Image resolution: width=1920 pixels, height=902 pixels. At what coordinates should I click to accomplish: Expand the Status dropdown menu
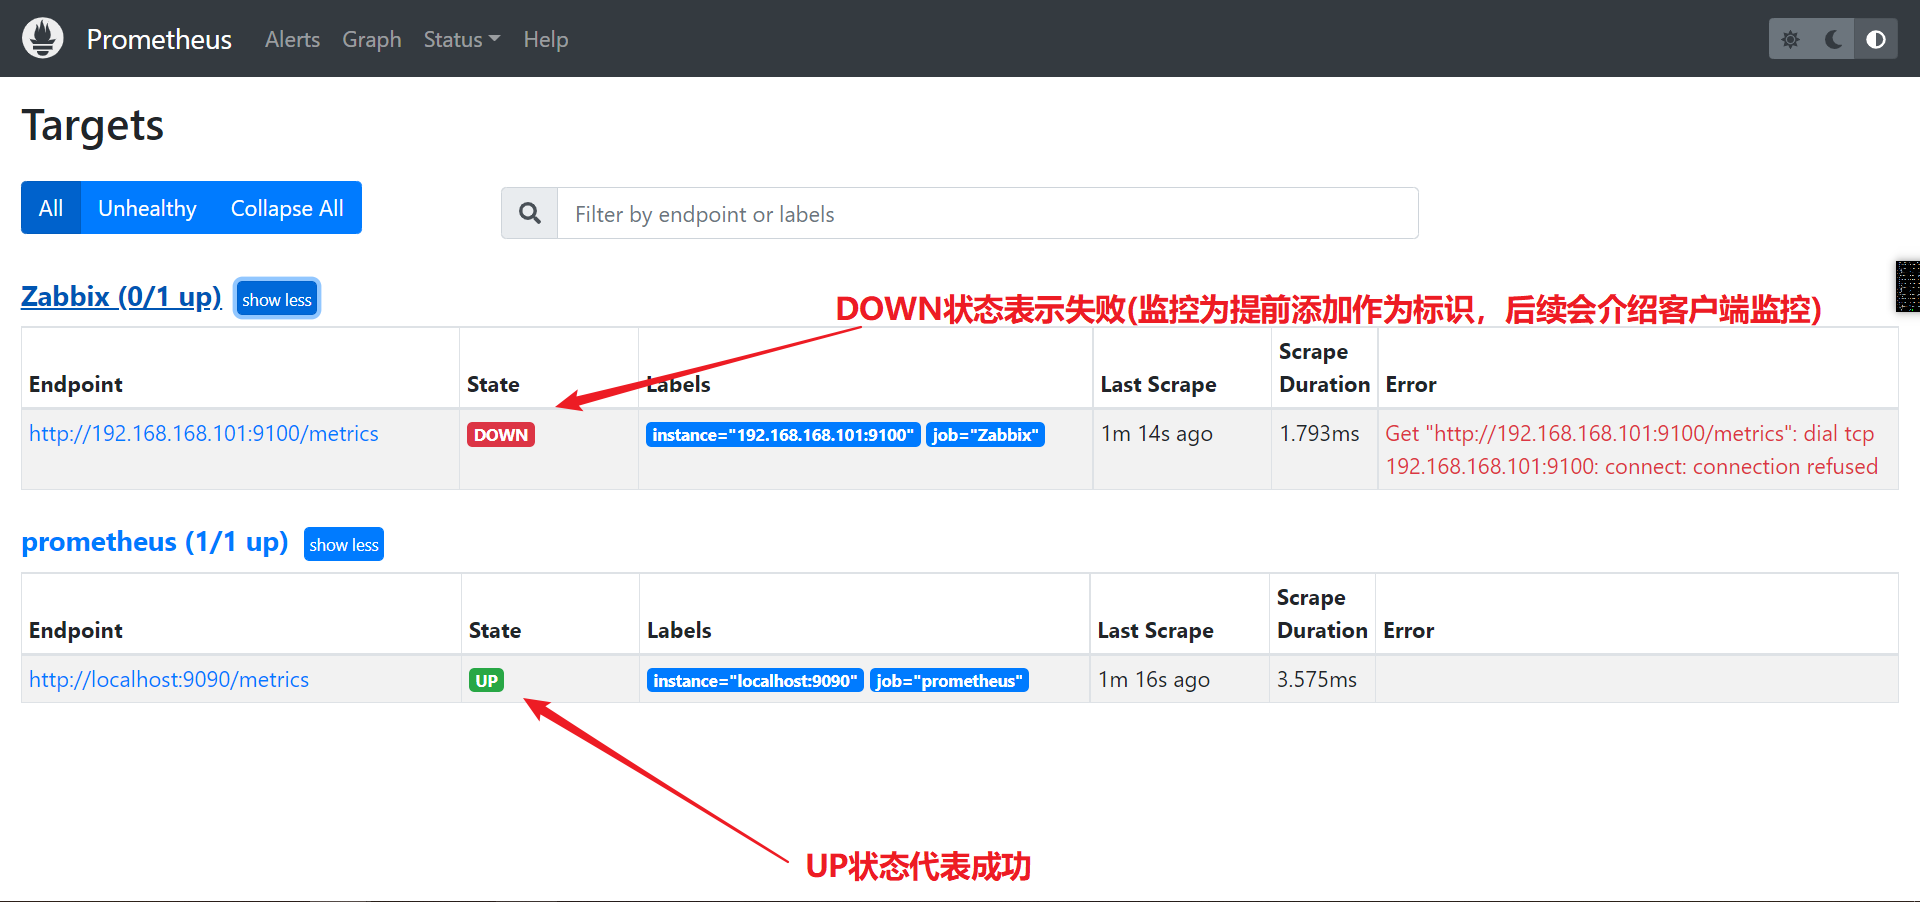coord(461,39)
